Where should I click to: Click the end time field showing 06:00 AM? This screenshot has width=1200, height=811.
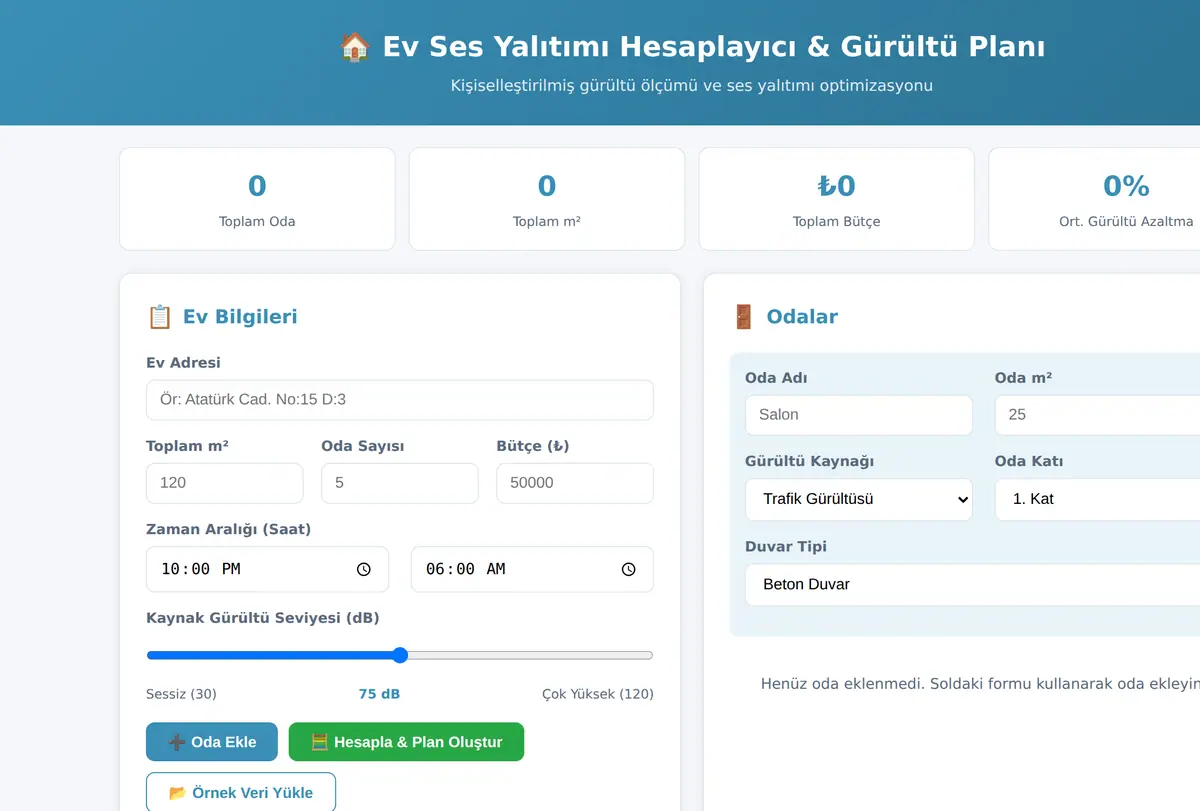pos(532,569)
